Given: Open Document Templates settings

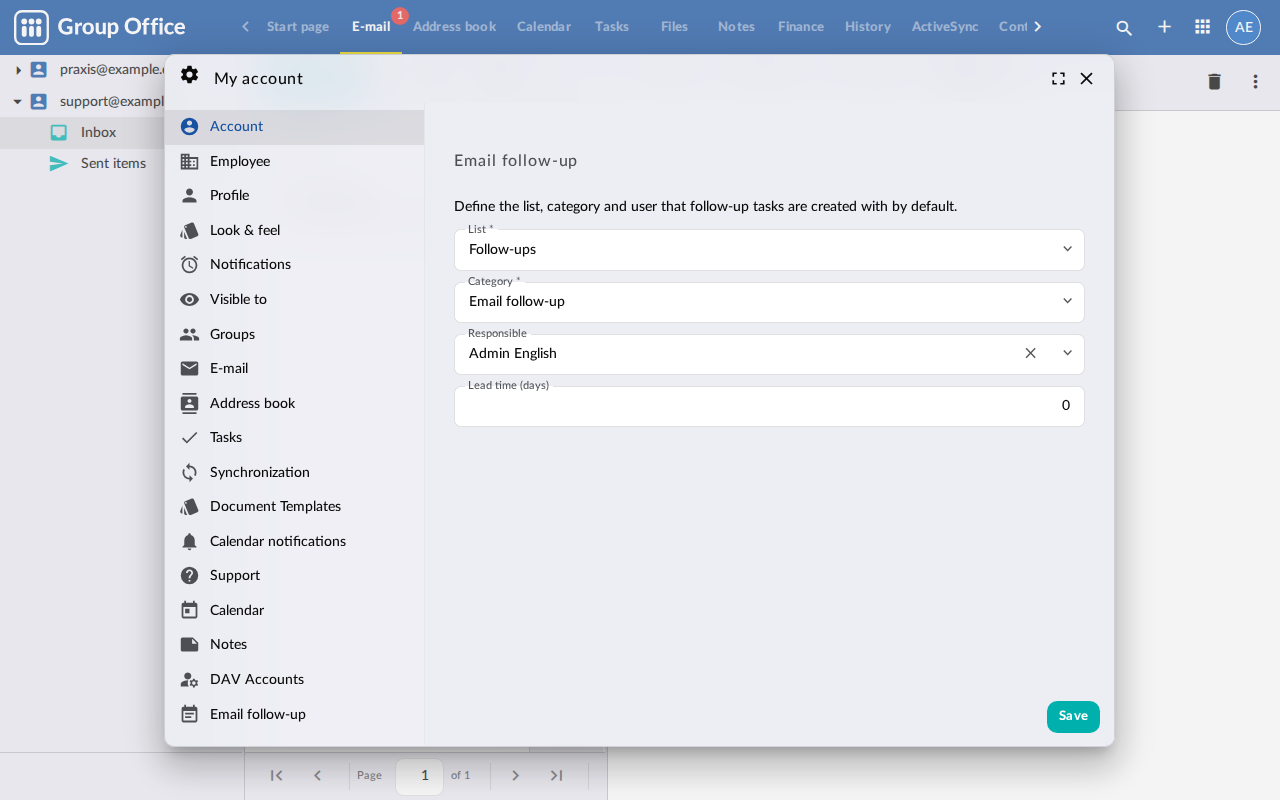Looking at the screenshot, I should [x=294, y=506].
